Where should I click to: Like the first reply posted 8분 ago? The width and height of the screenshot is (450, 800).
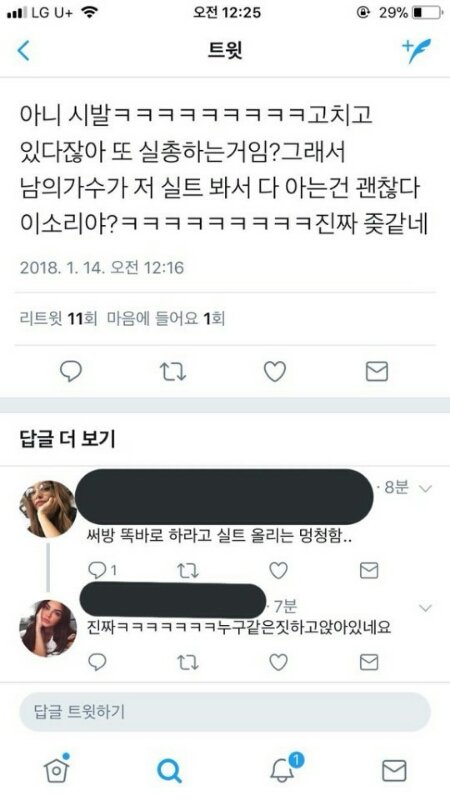[x=278, y=570]
